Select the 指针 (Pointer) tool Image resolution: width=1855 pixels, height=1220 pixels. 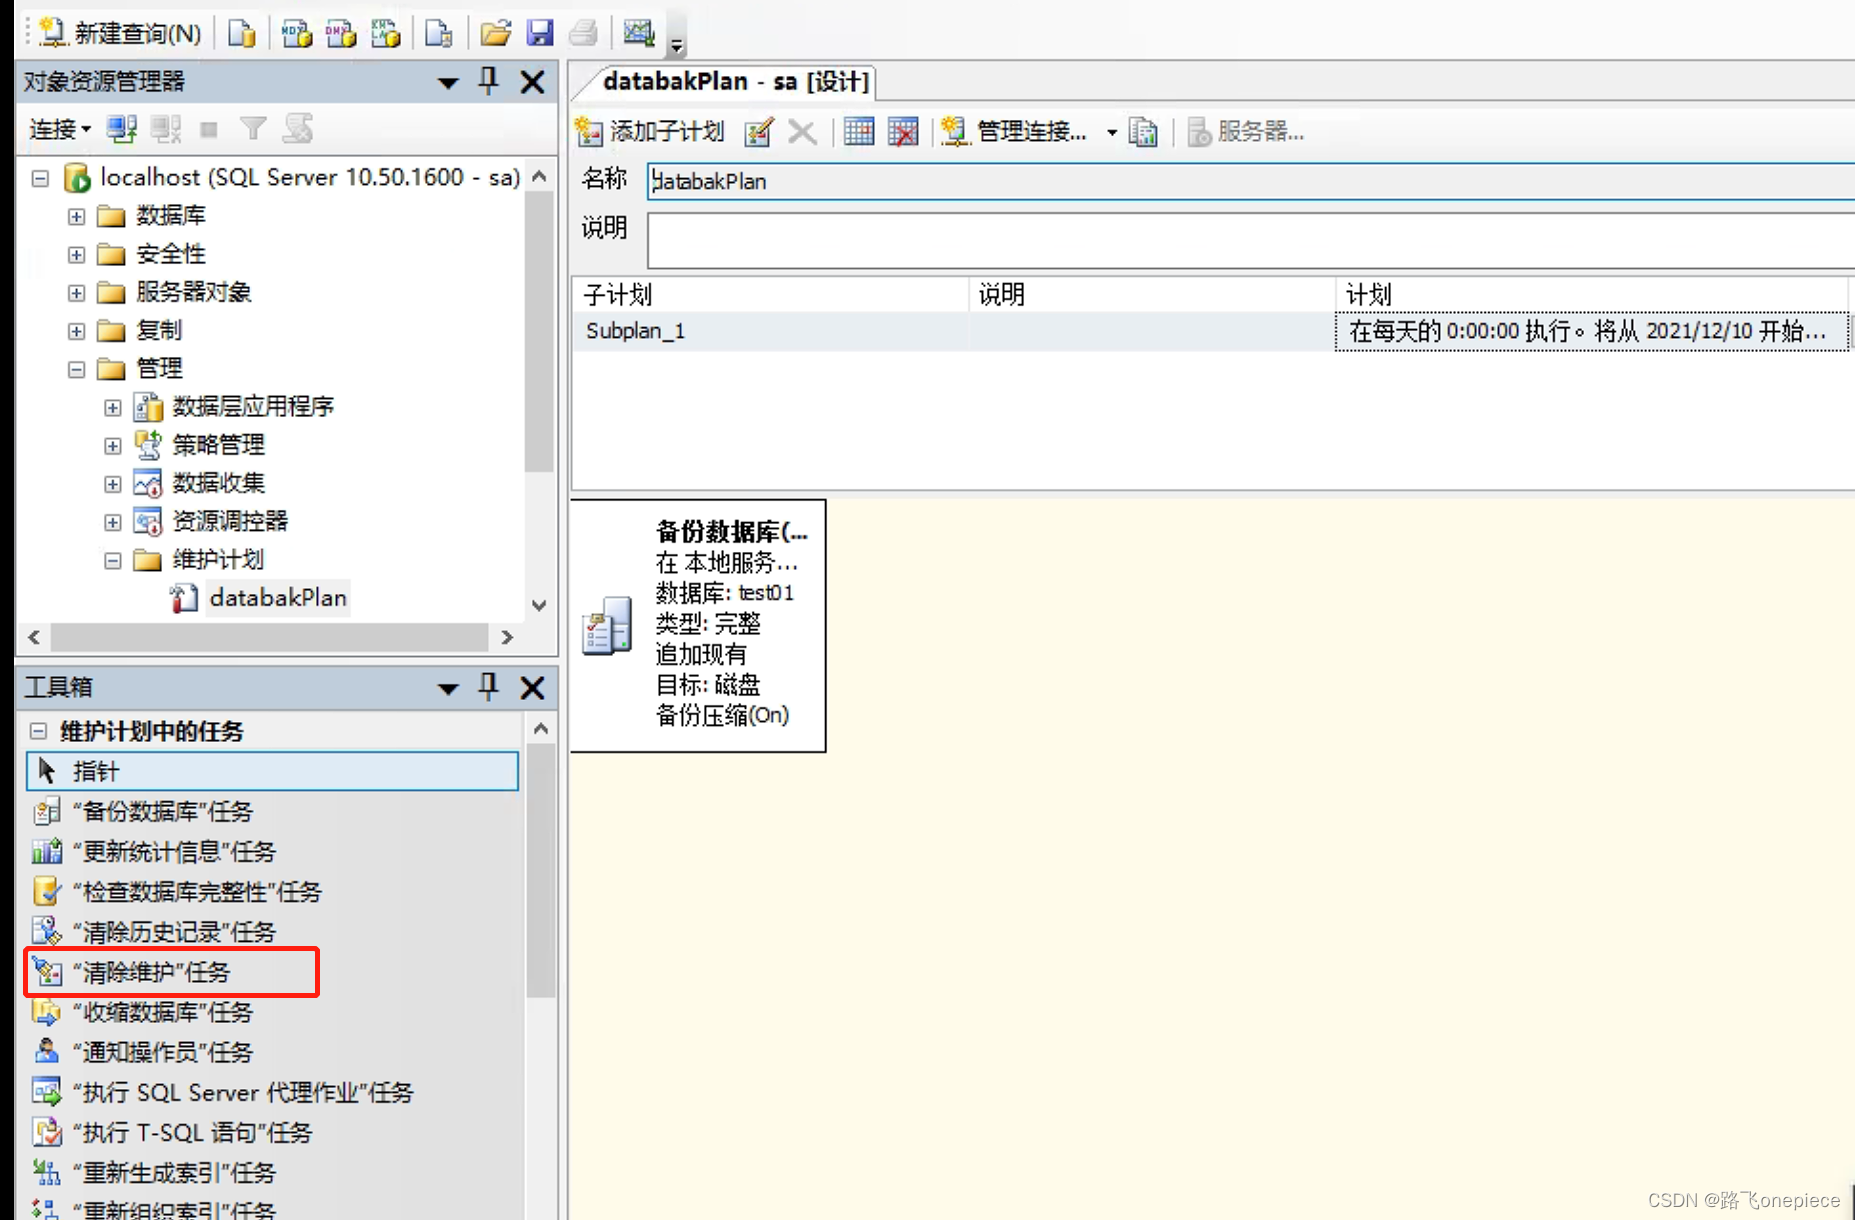point(272,771)
